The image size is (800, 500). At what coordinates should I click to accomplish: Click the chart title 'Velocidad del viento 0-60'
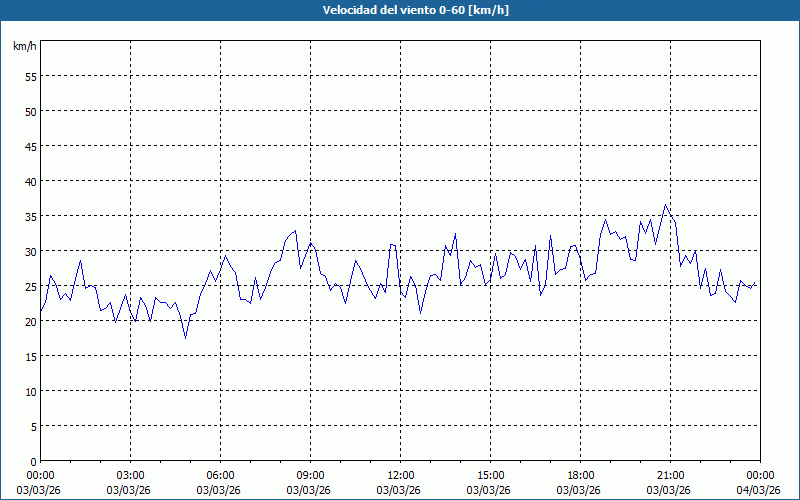(399, 10)
